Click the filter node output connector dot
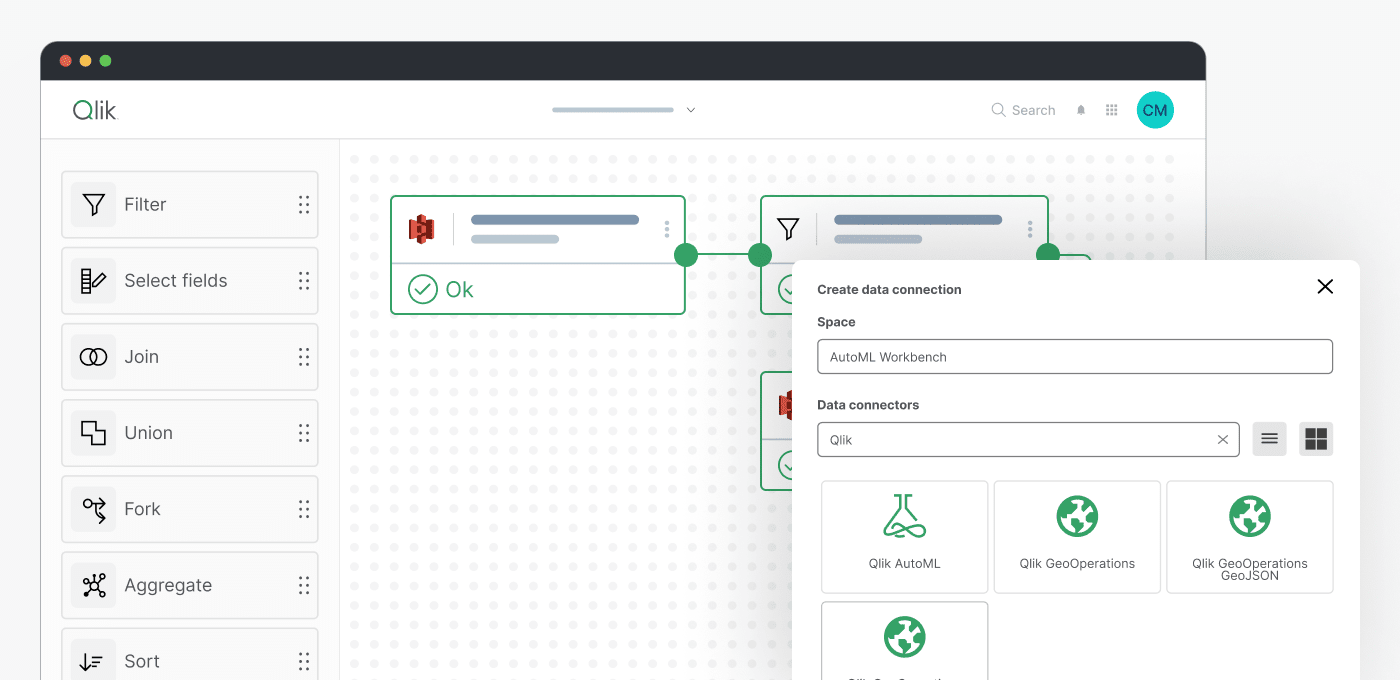1400x680 pixels. point(1047,253)
